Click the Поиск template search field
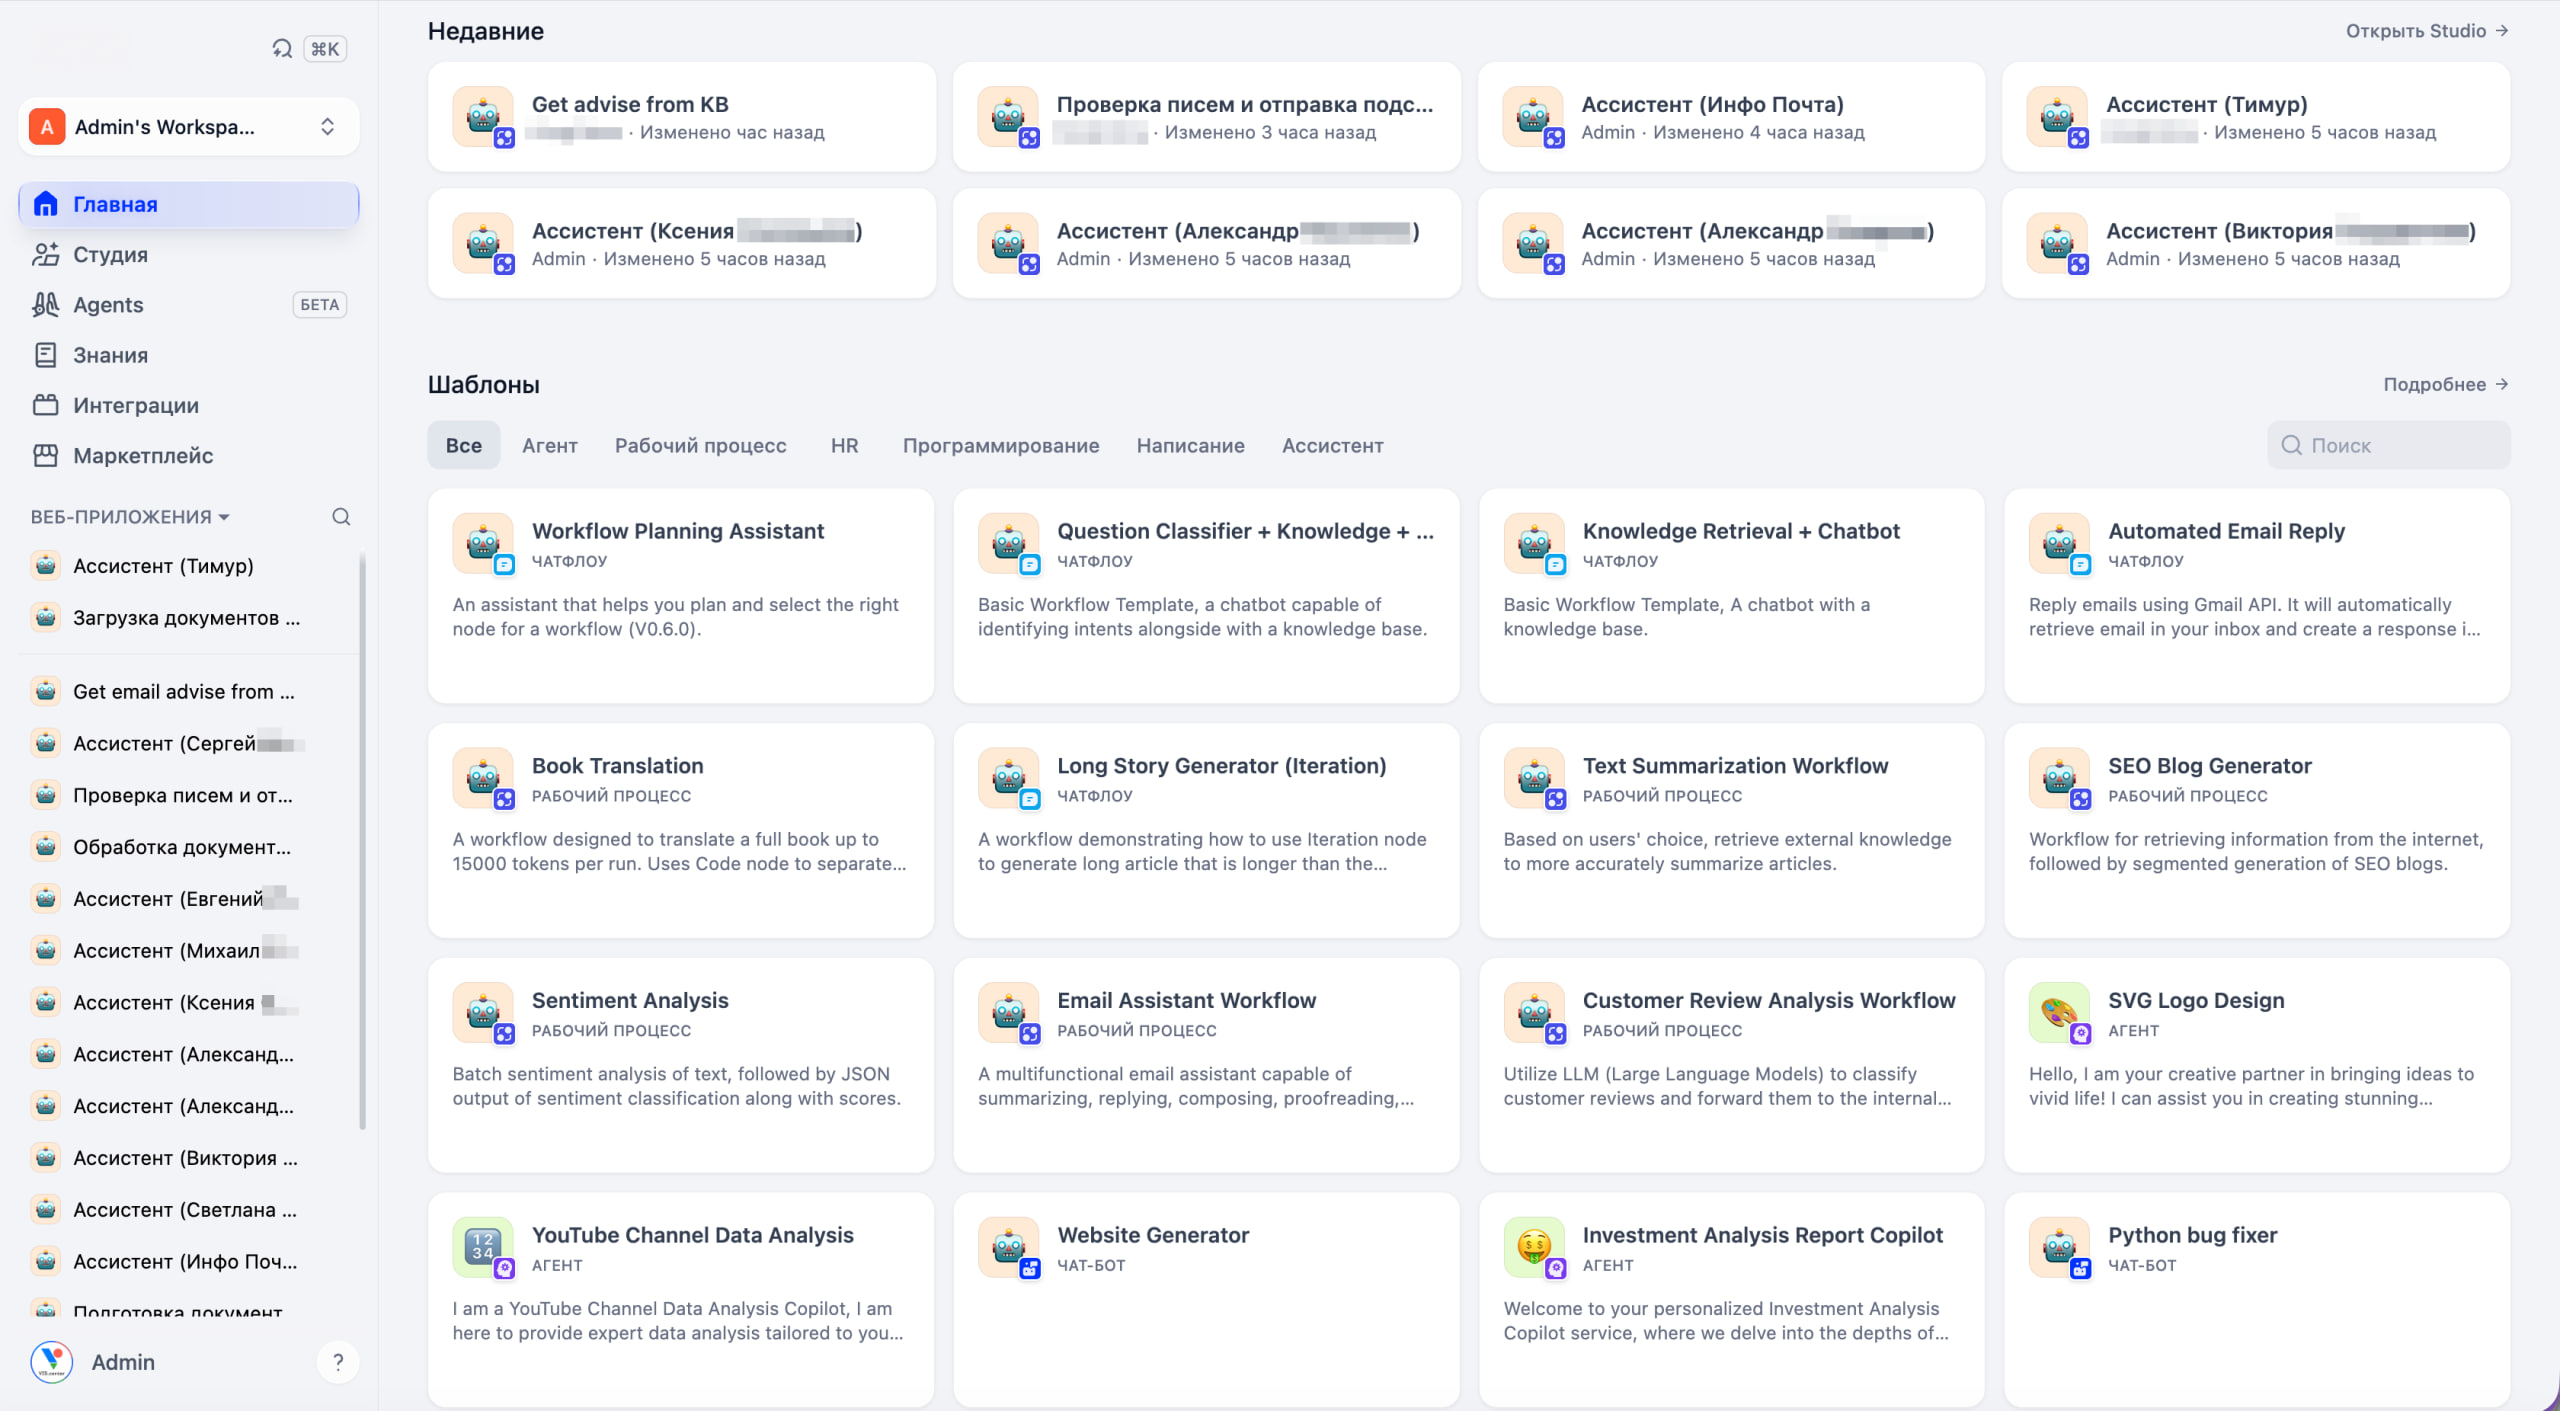Viewport: 2560px width, 1411px height. [2389, 445]
